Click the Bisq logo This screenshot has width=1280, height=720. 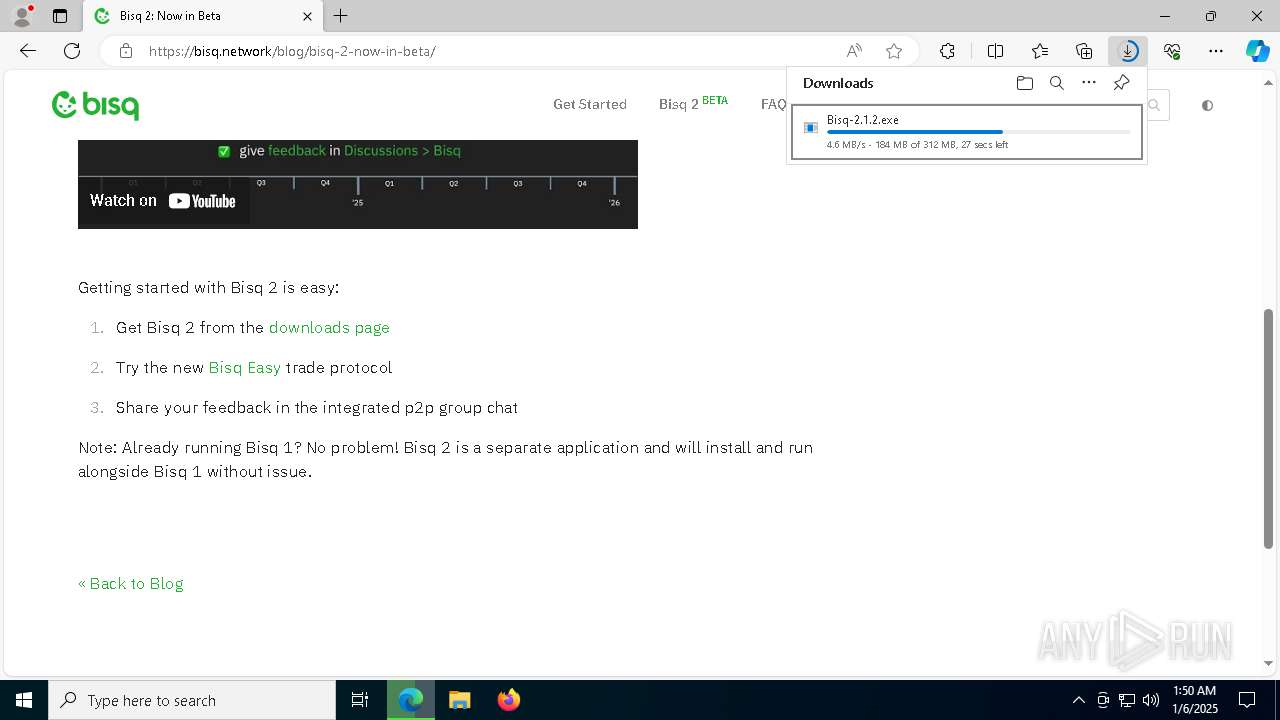point(96,105)
